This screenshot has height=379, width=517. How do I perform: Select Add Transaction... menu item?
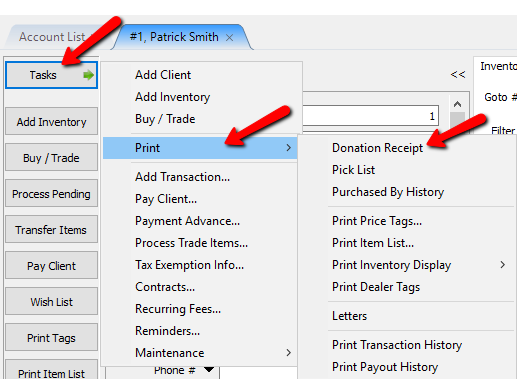pos(200,177)
